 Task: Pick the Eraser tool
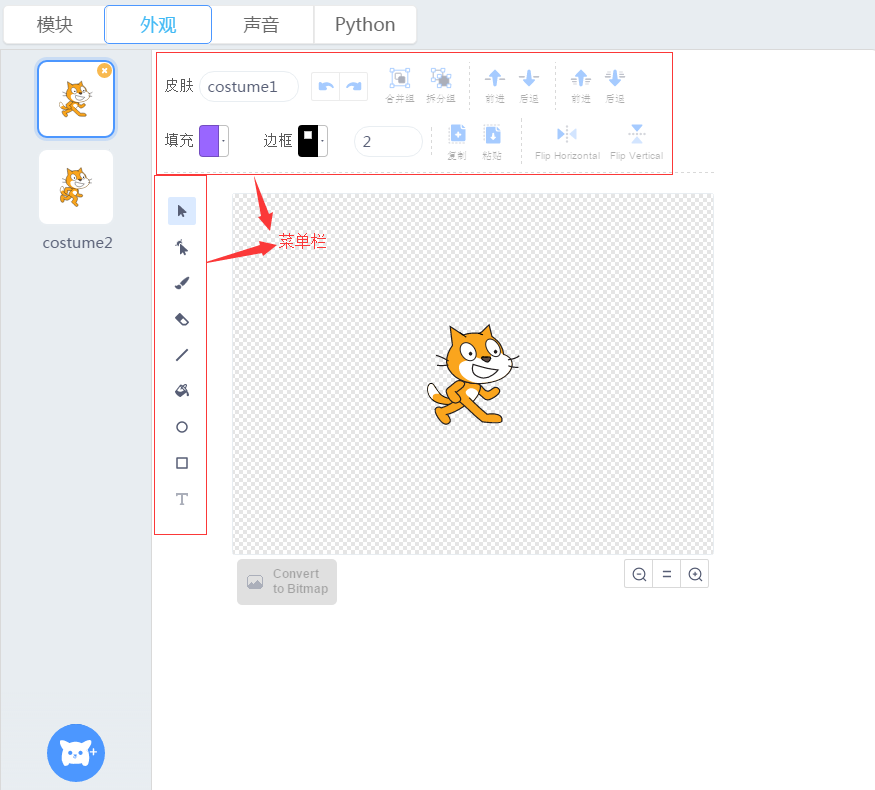tap(182, 319)
